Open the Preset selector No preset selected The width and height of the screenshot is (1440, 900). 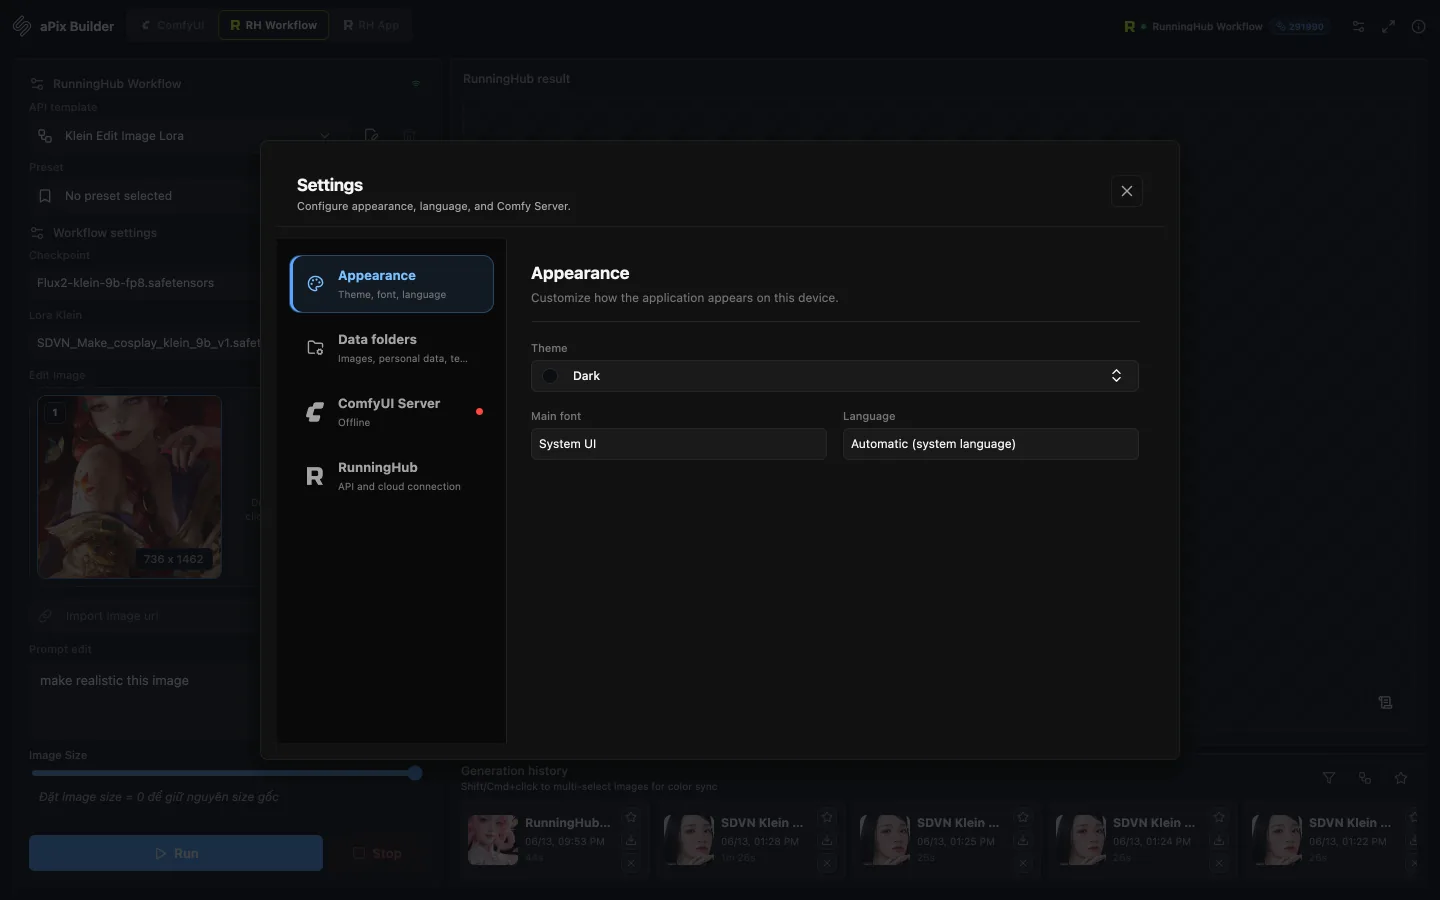tap(145, 196)
